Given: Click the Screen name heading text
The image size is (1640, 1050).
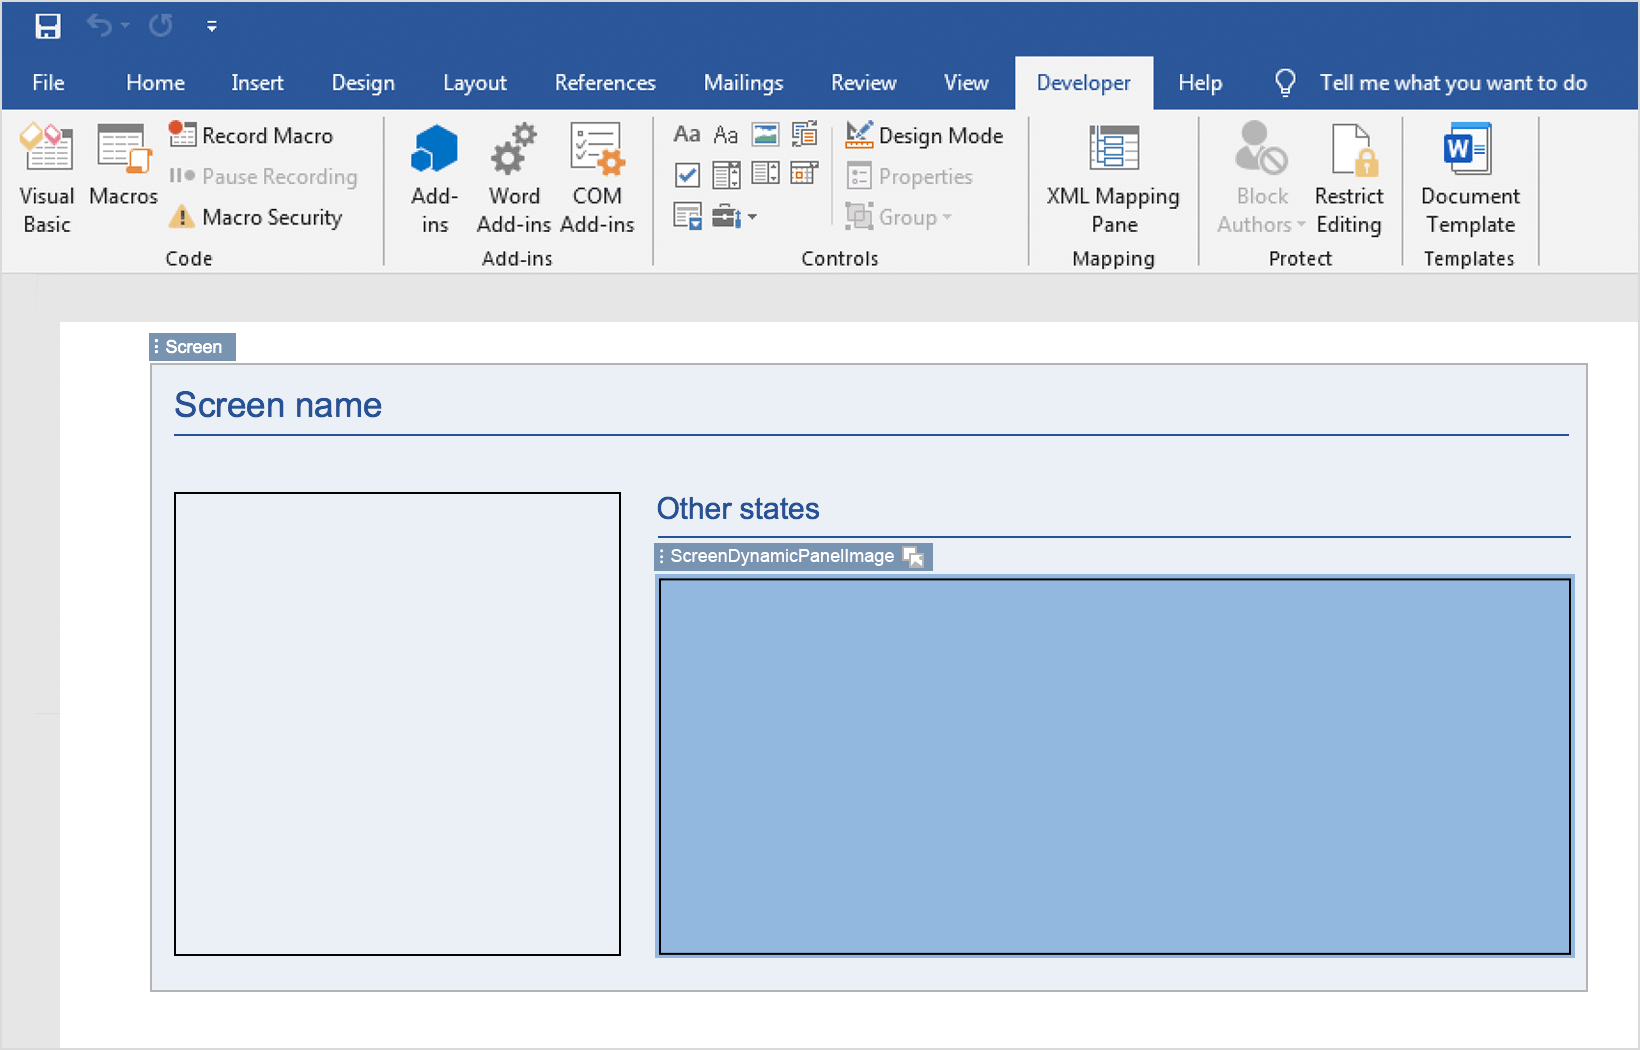Looking at the screenshot, I should [278, 405].
